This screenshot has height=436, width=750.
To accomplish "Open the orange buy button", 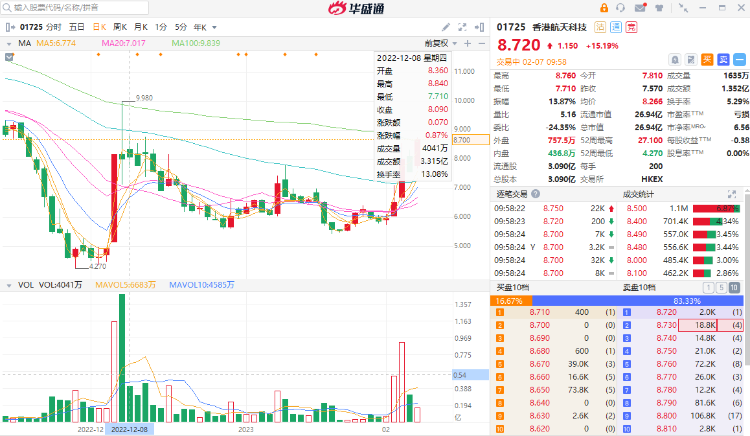I will (x=707, y=60).
